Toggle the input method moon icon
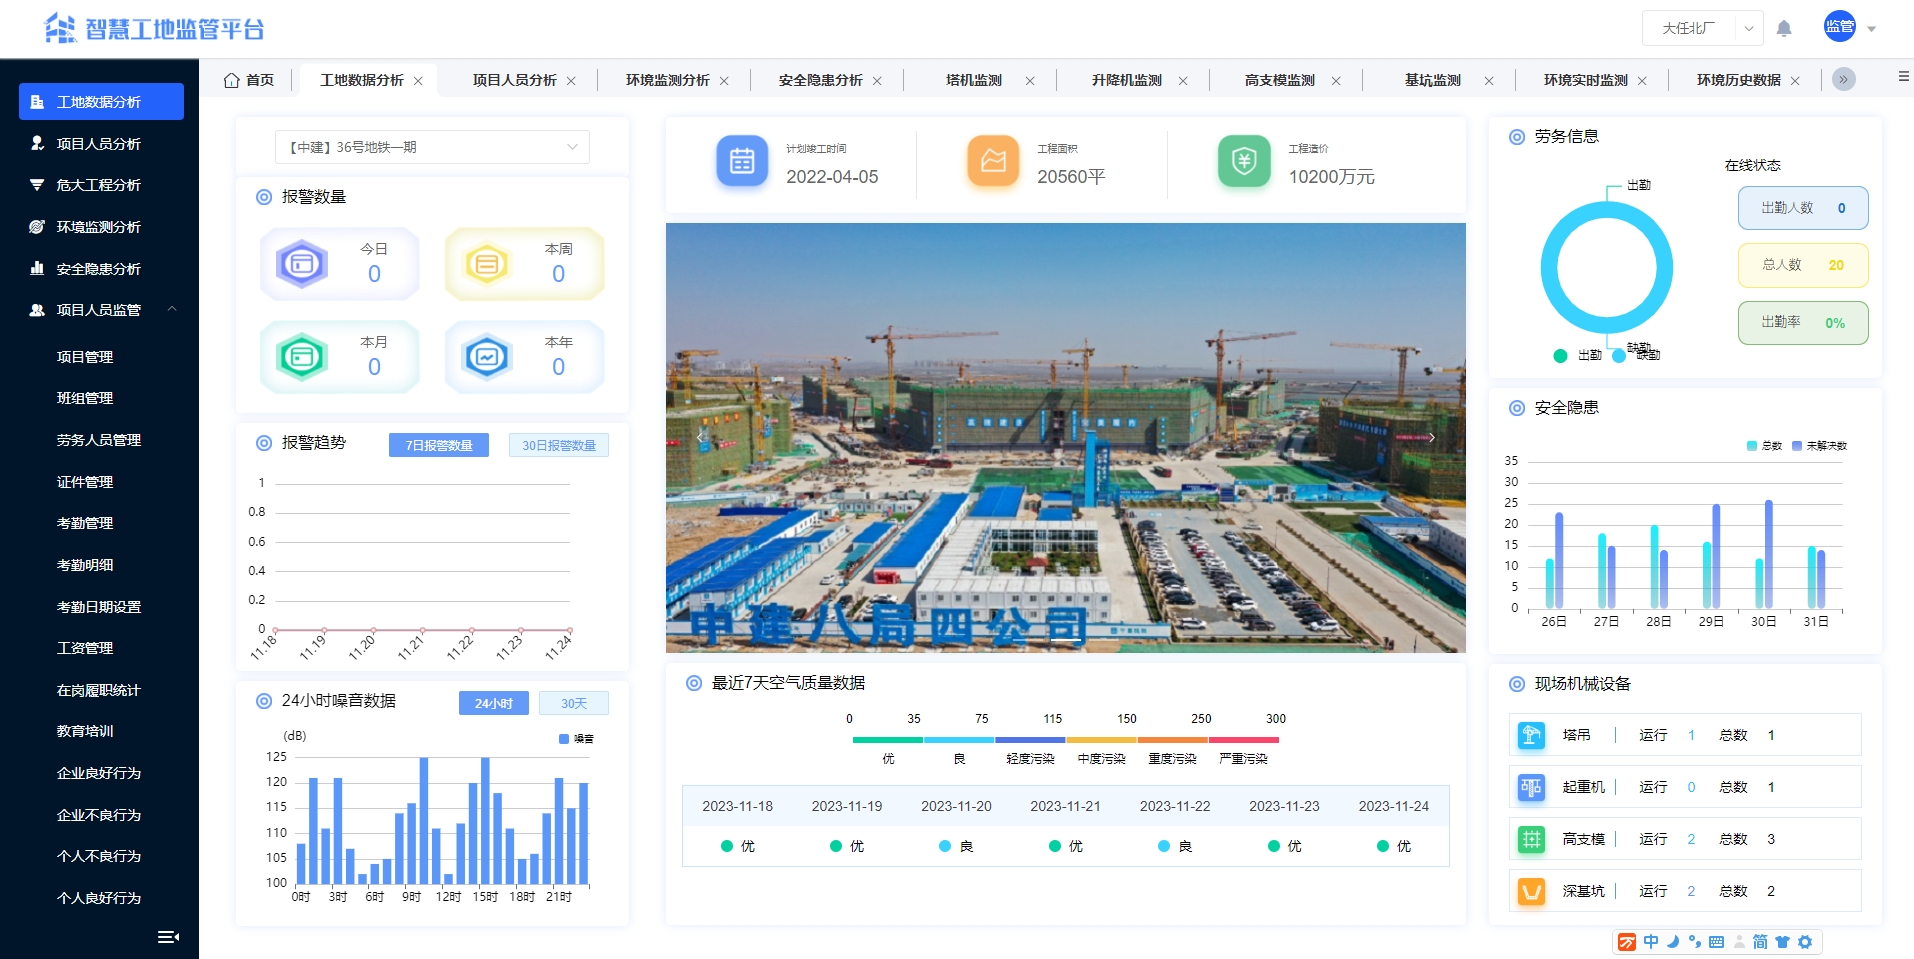Image resolution: width=1914 pixels, height=959 pixels. (x=1673, y=942)
